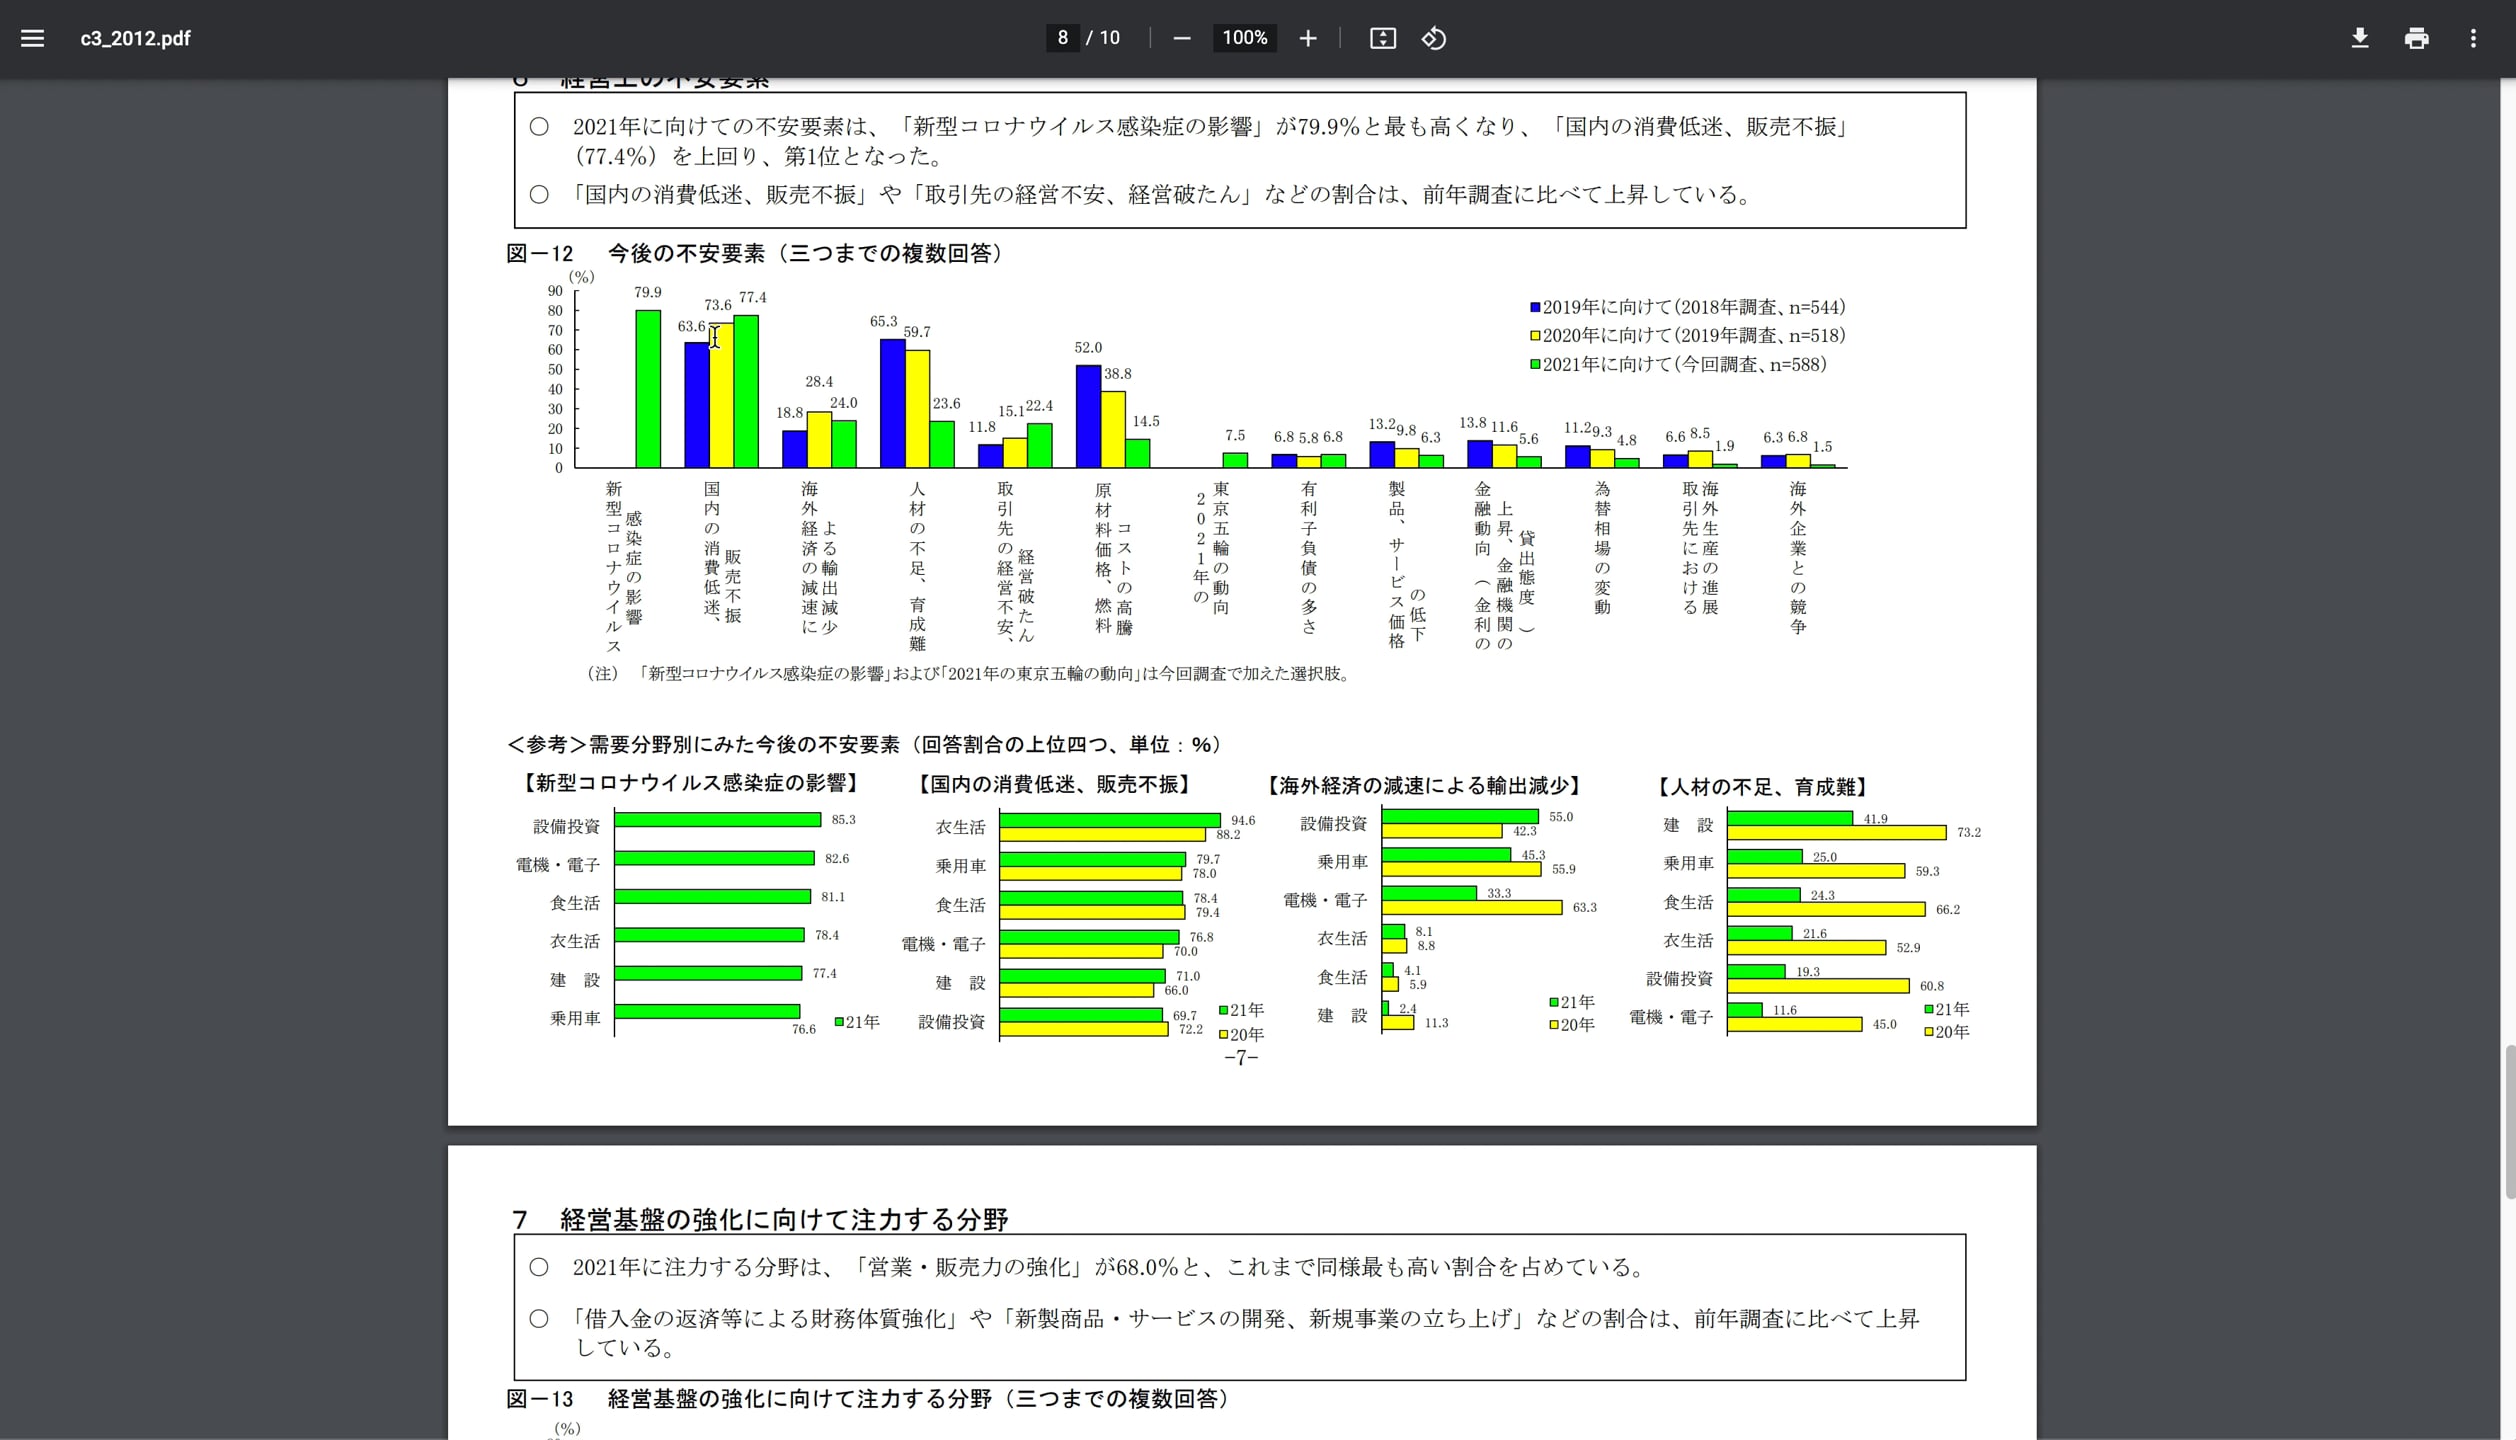The image size is (2516, 1440).
Task: Click the 図-12 今後の不安要素 chart heading
Action: (x=755, y=253)
